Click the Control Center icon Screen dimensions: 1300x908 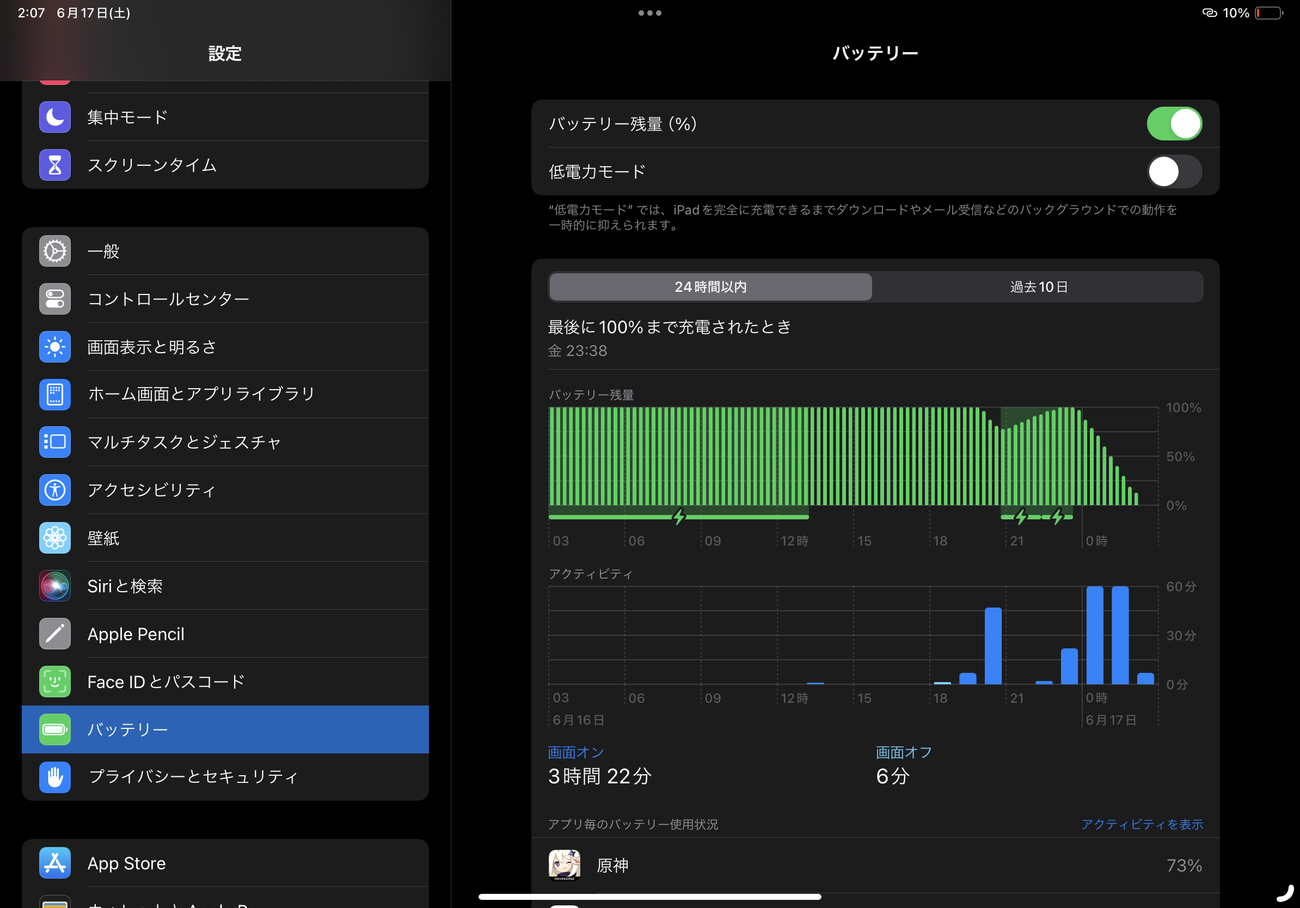pyautogui.click(x=54, y=298)
